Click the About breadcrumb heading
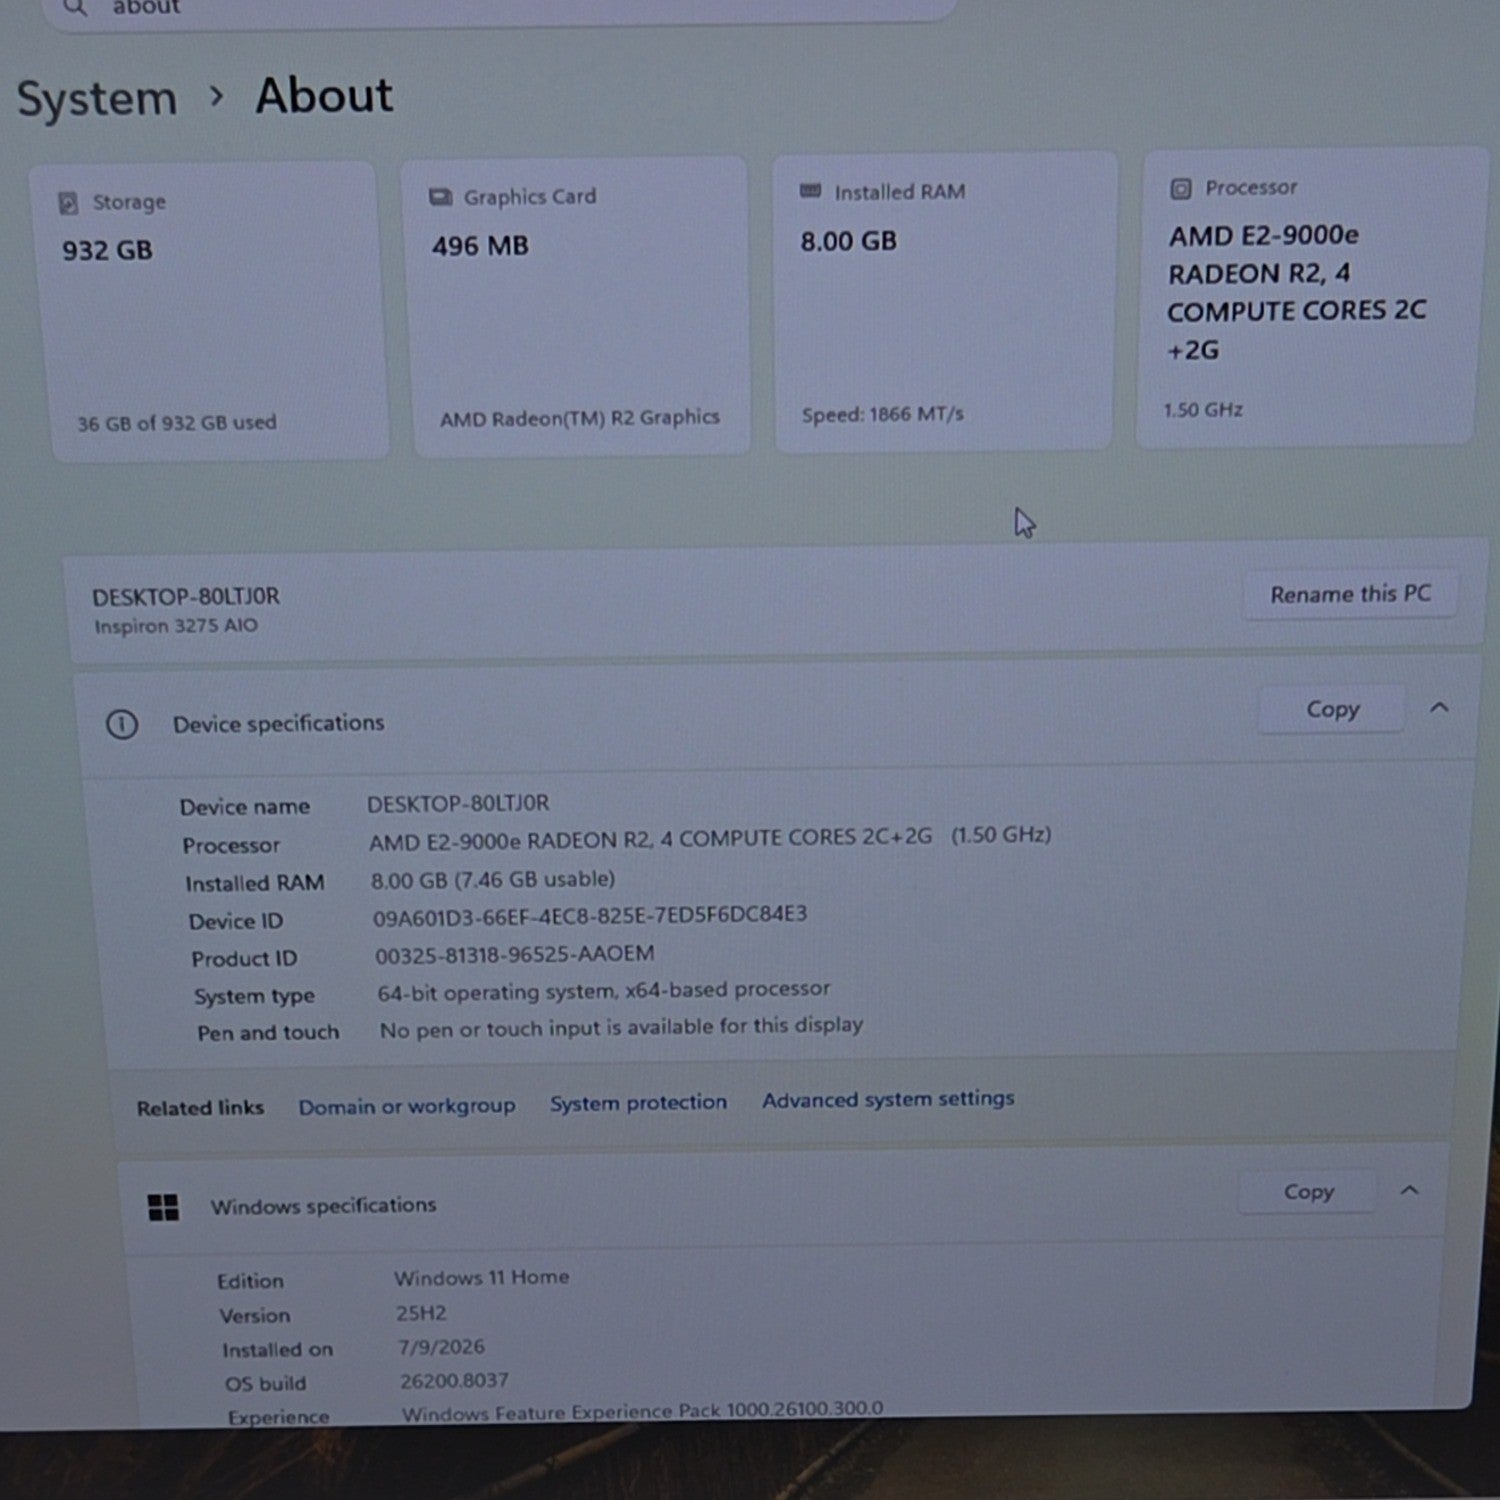Viewport: 1500px width, 1500px height. coord(324,96)
